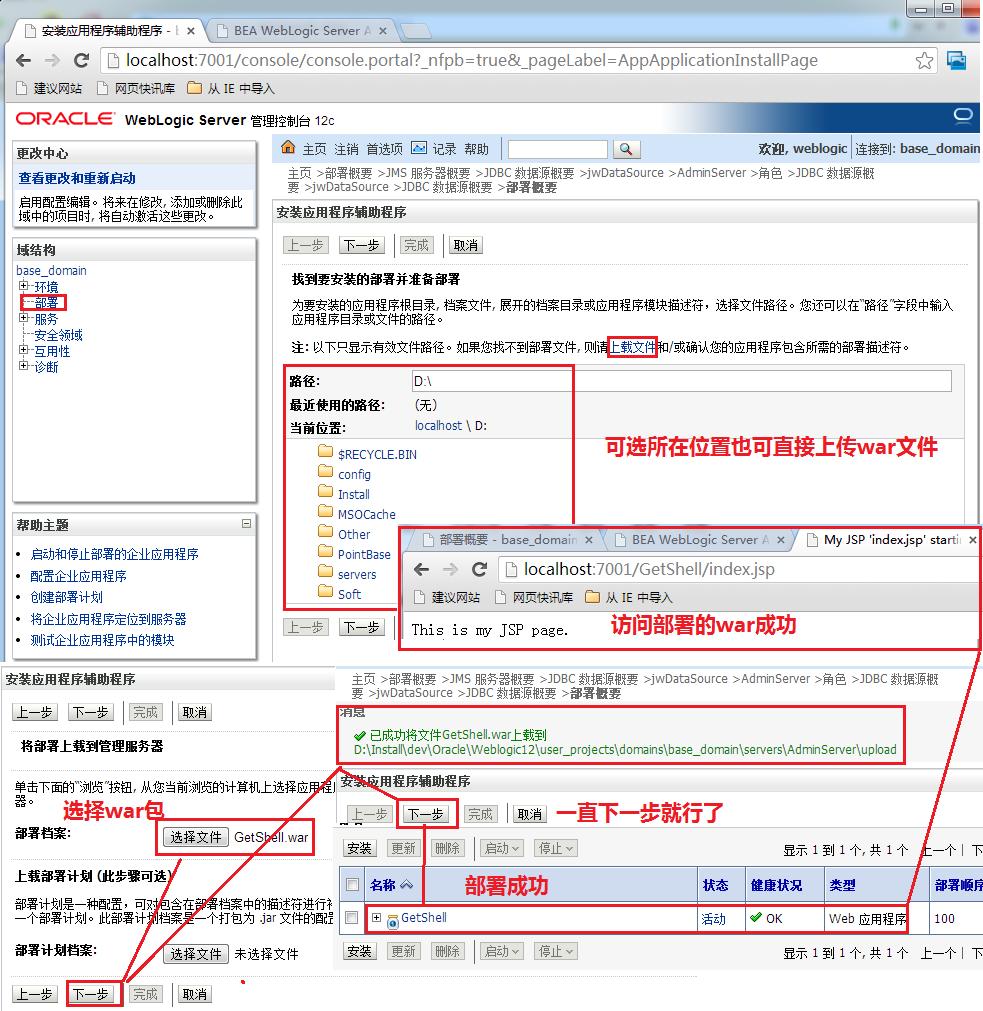This screenshot has height=1011, width=983.
Task: Expand the GetShell deployment row
Action: click(x=376, y=917)
